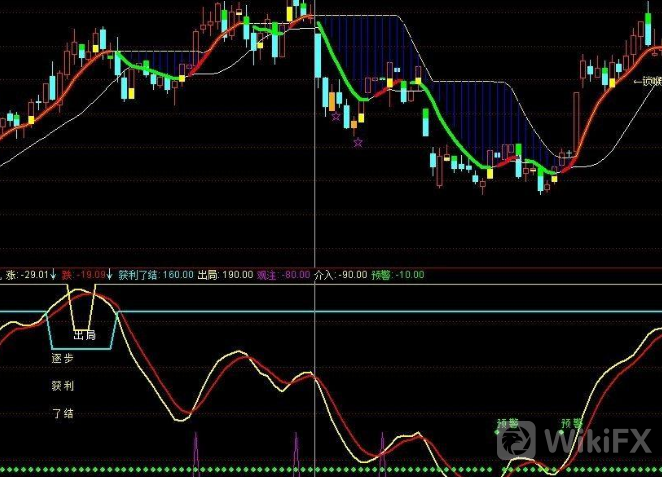
Task: Click the first purple spike in lower panel
Action: (x=196, y=448)
